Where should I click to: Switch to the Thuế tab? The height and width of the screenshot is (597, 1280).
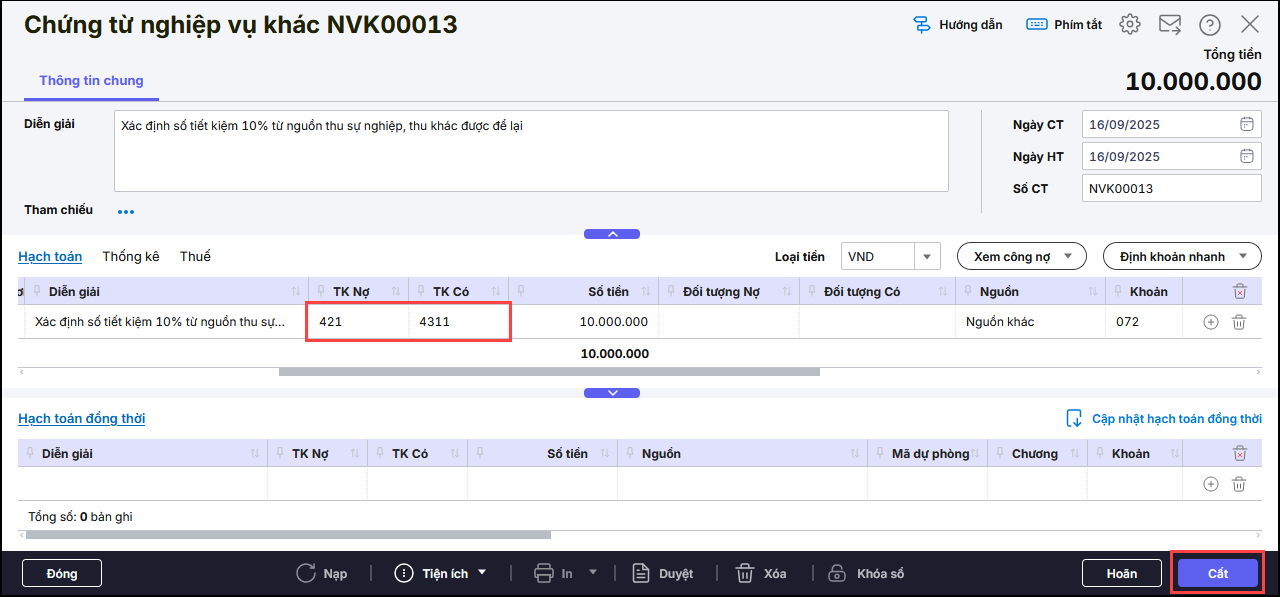click(195, 257)
